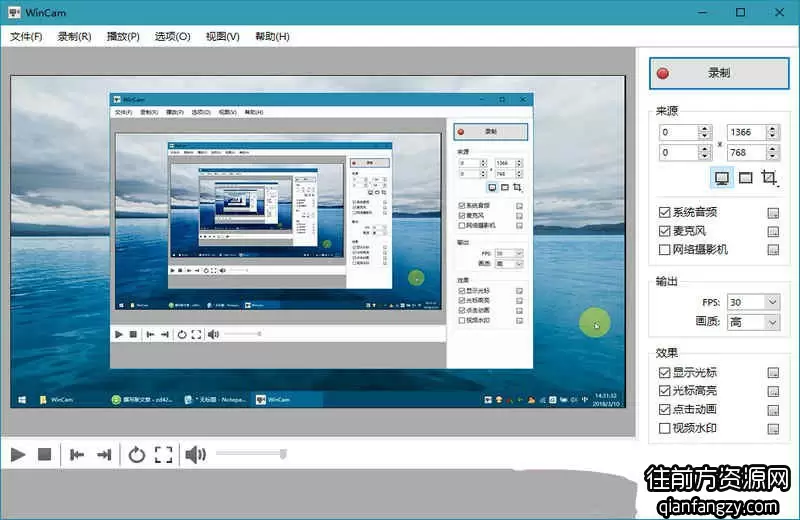Open 显示光标 settings icon
The width and height of the screenshot is (800, 520).
pos(773,373)
